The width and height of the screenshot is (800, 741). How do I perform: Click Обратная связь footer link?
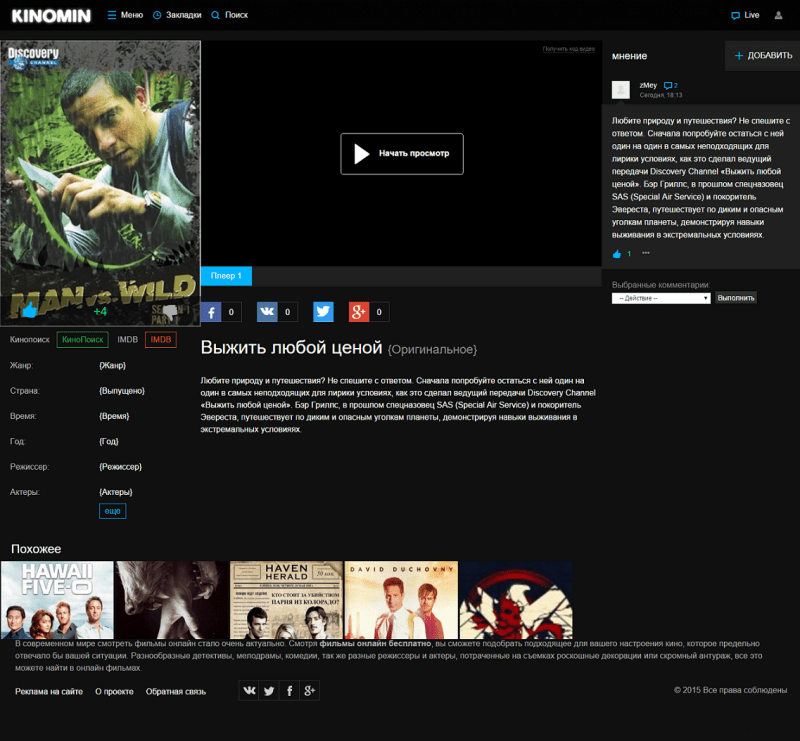pyautogui.click(x=176, y=691)
